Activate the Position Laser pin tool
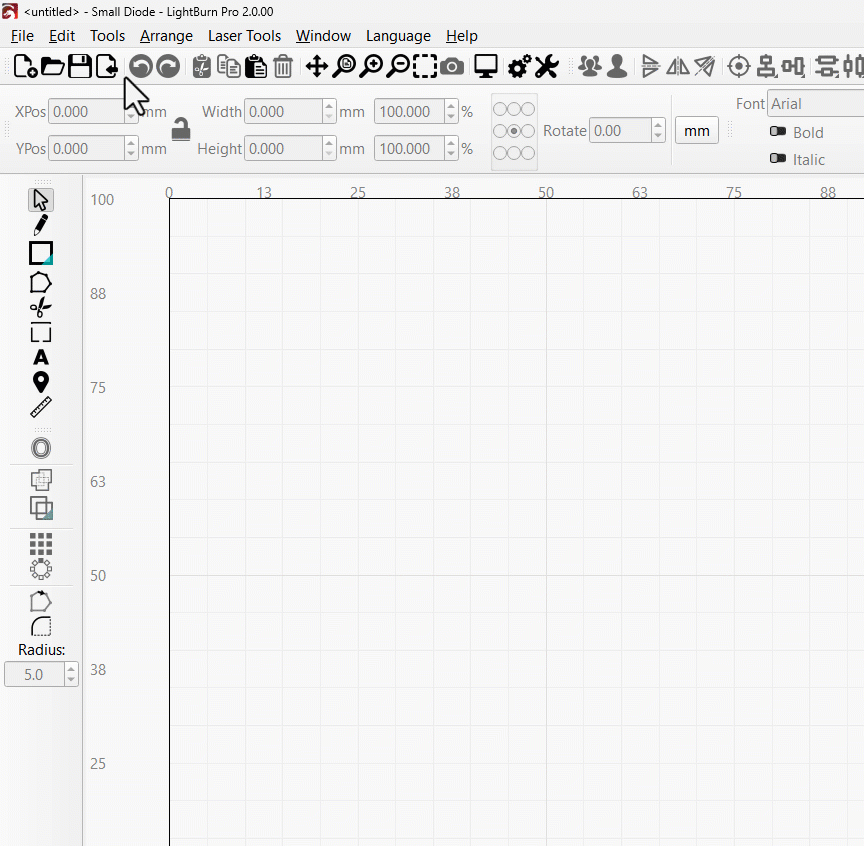Screen dimensions: 864x846 41,382
